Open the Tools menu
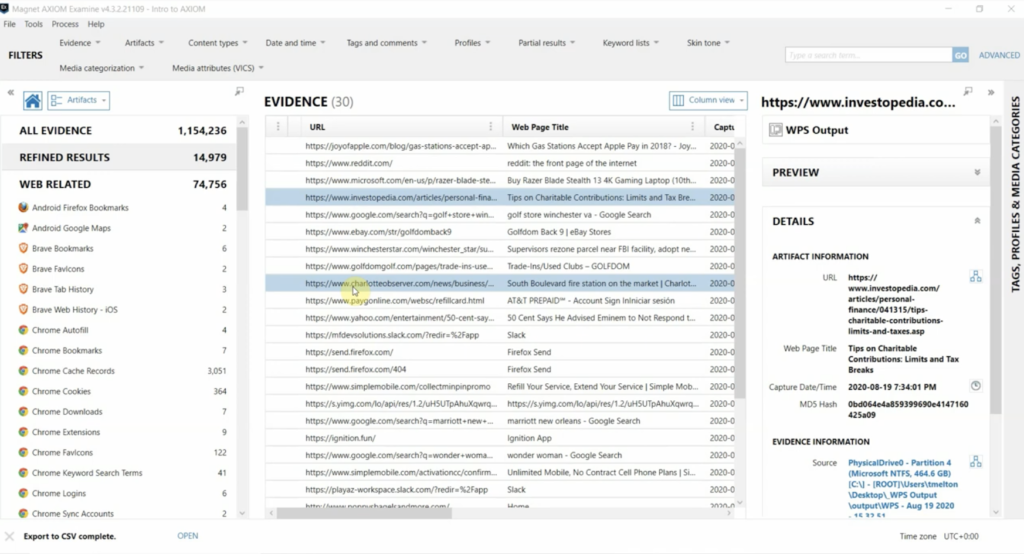 pos(33,24)
